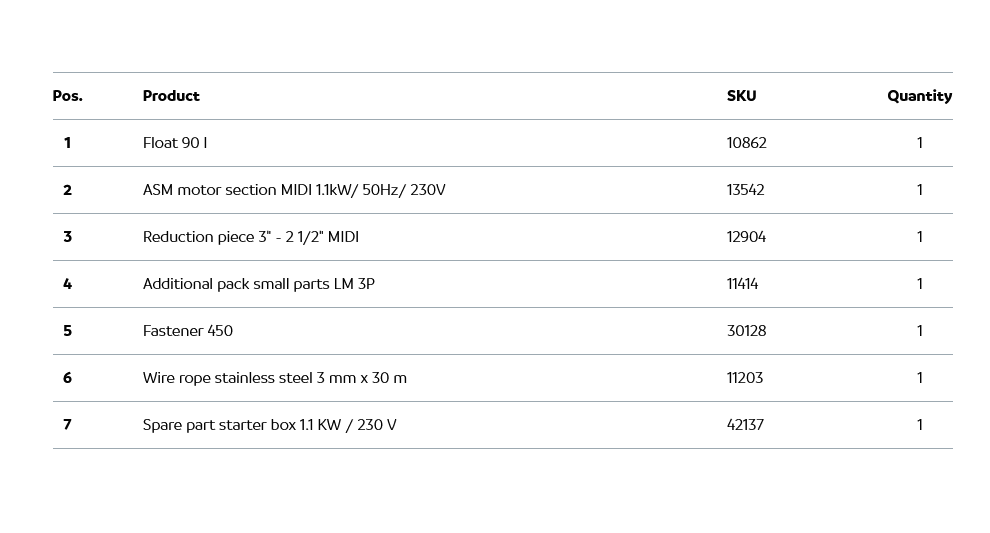Open the ASM motor section MIDI product
This screenshot has width=990, height=533.
click(294, 190)
